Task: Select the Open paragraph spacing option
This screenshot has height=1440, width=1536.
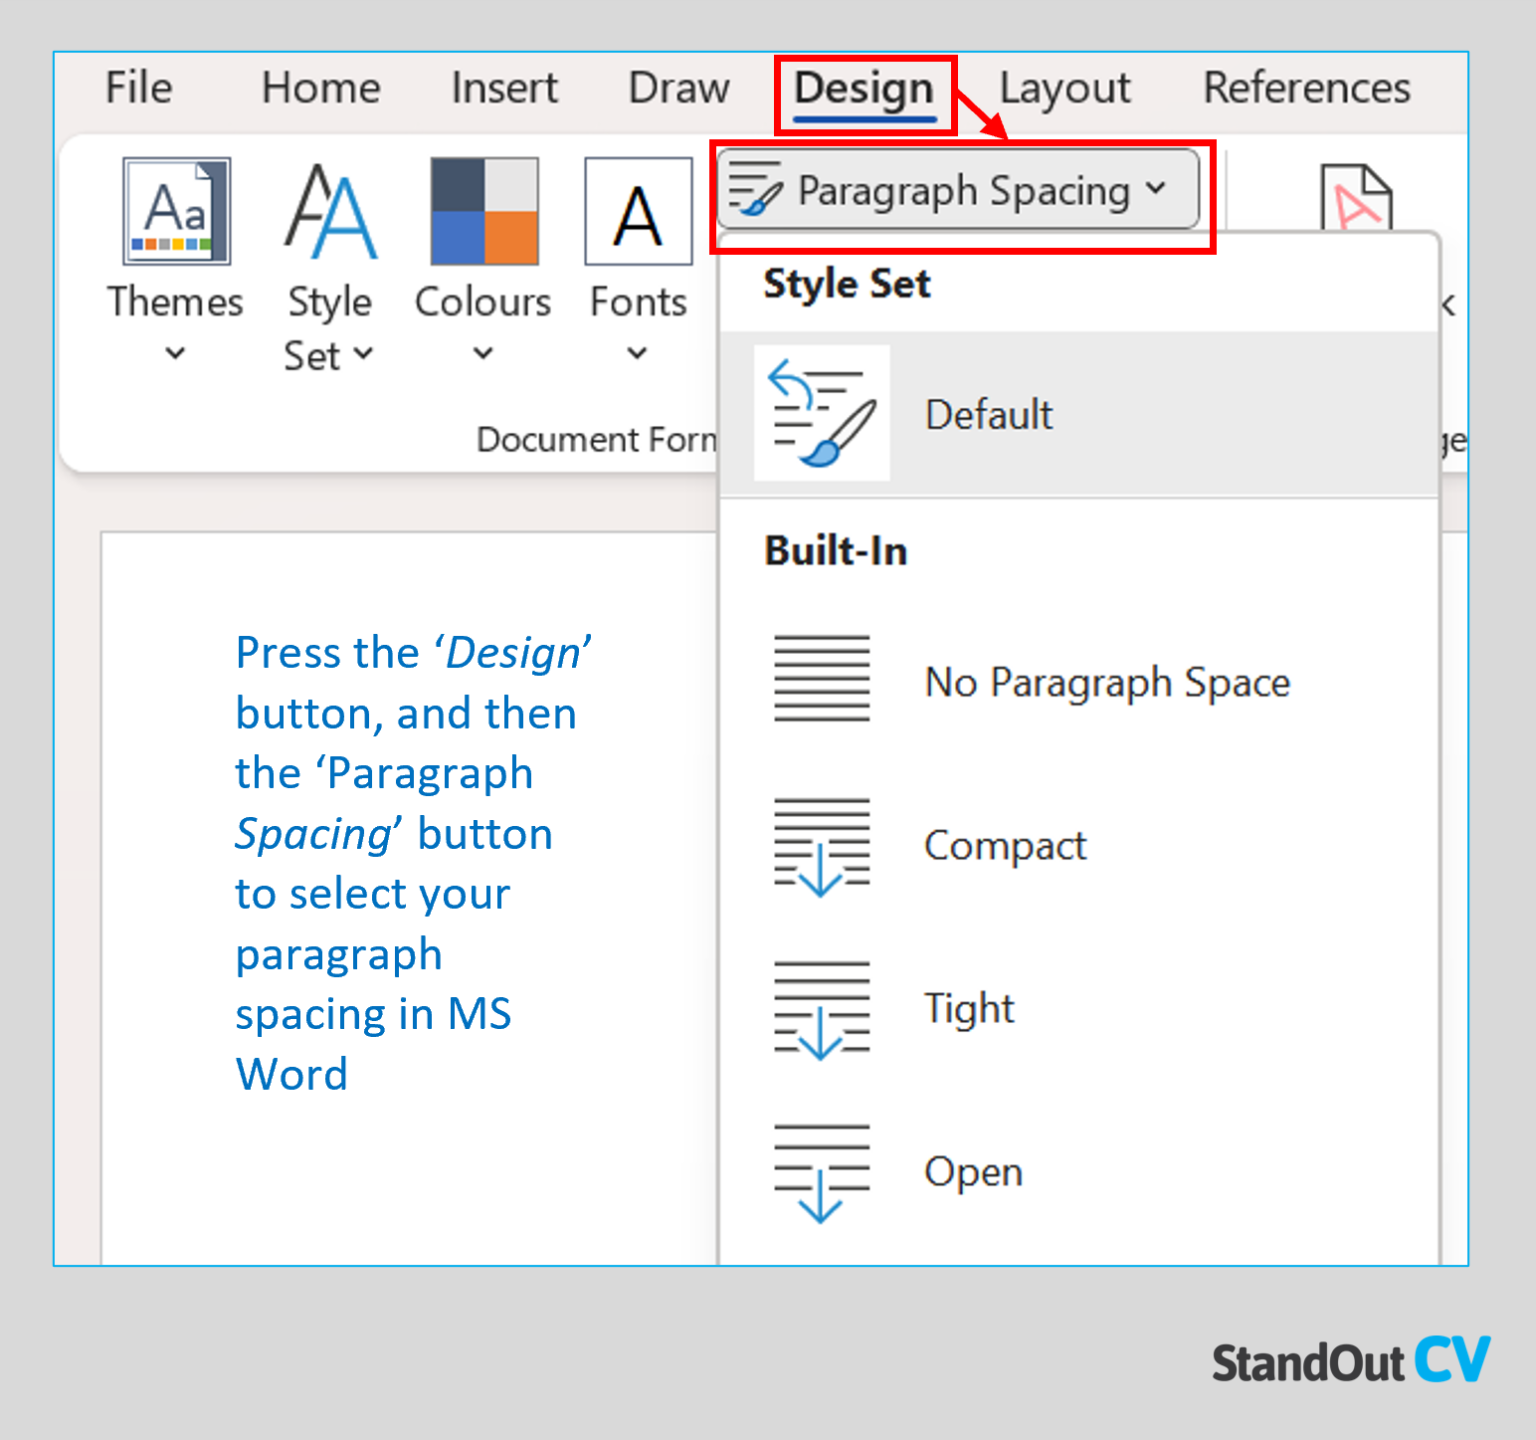Action: tap(971, 1171)
